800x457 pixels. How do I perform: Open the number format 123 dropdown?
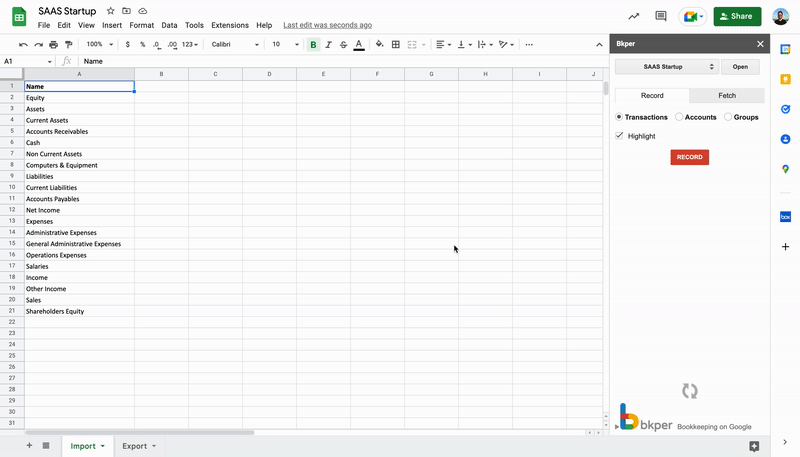tap(190, 45)
